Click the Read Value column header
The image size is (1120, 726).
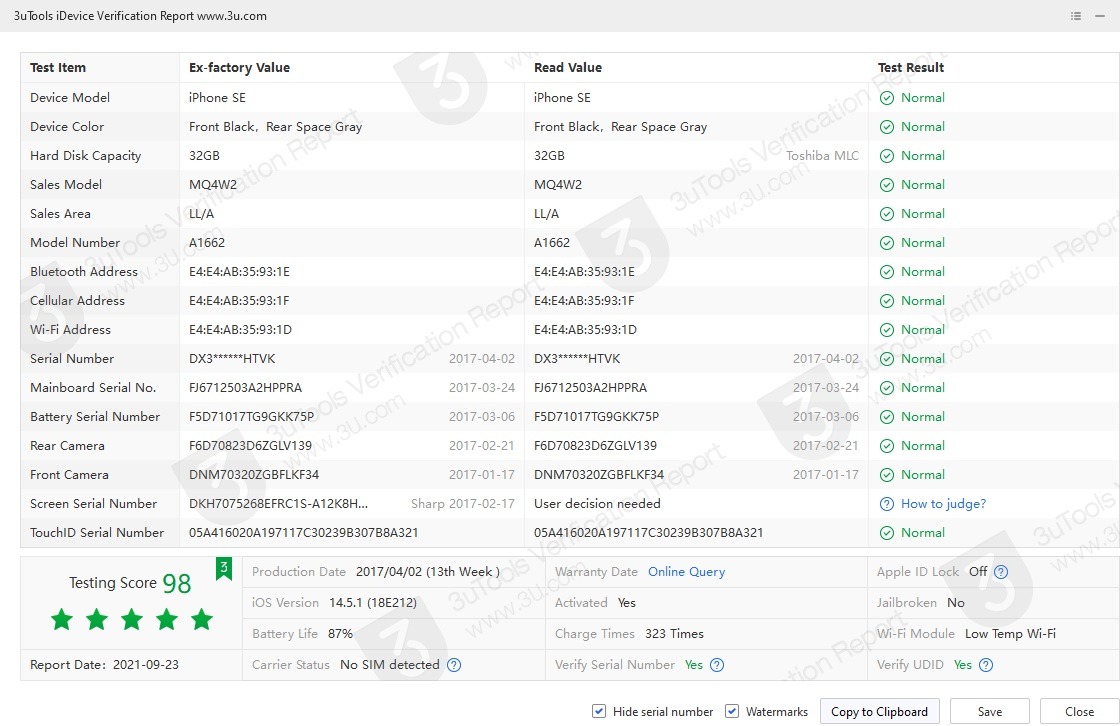(x=568, y=67)
